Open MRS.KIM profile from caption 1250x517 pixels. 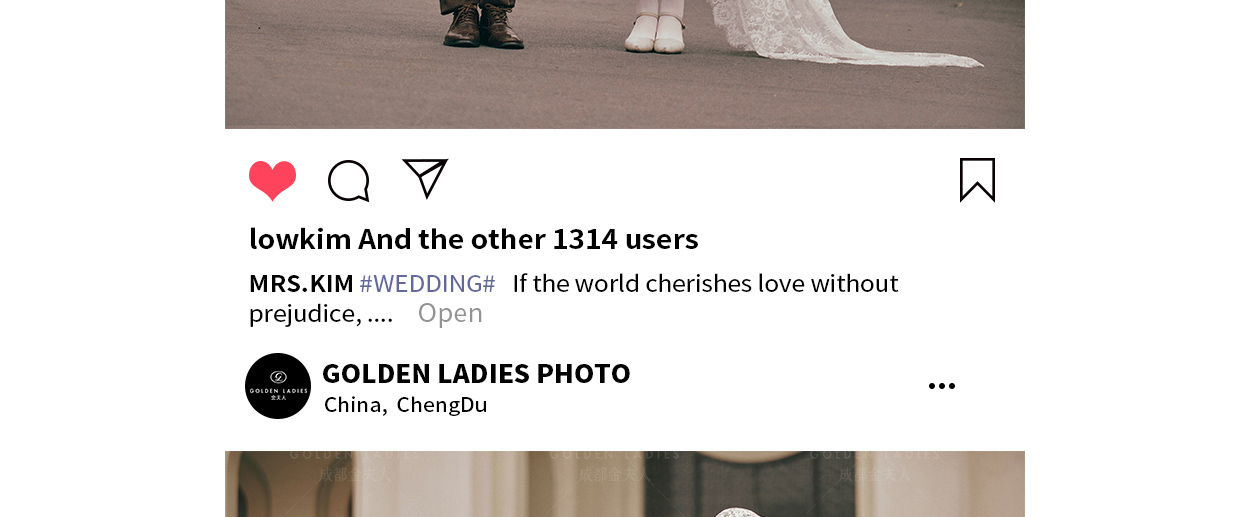click(x=301, y=284)
